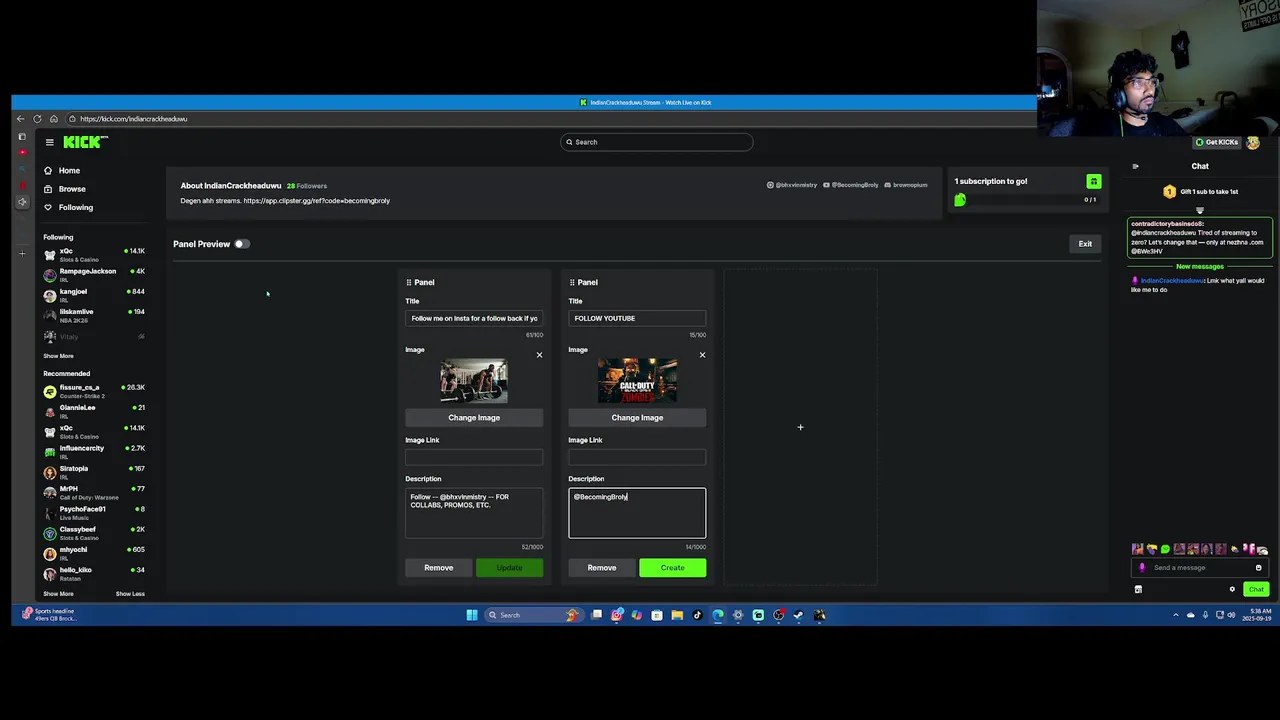This screenshot has width=1280, height=720.
Task: Click the Windows taskbar search box
Action: click(x=536, y=615)
